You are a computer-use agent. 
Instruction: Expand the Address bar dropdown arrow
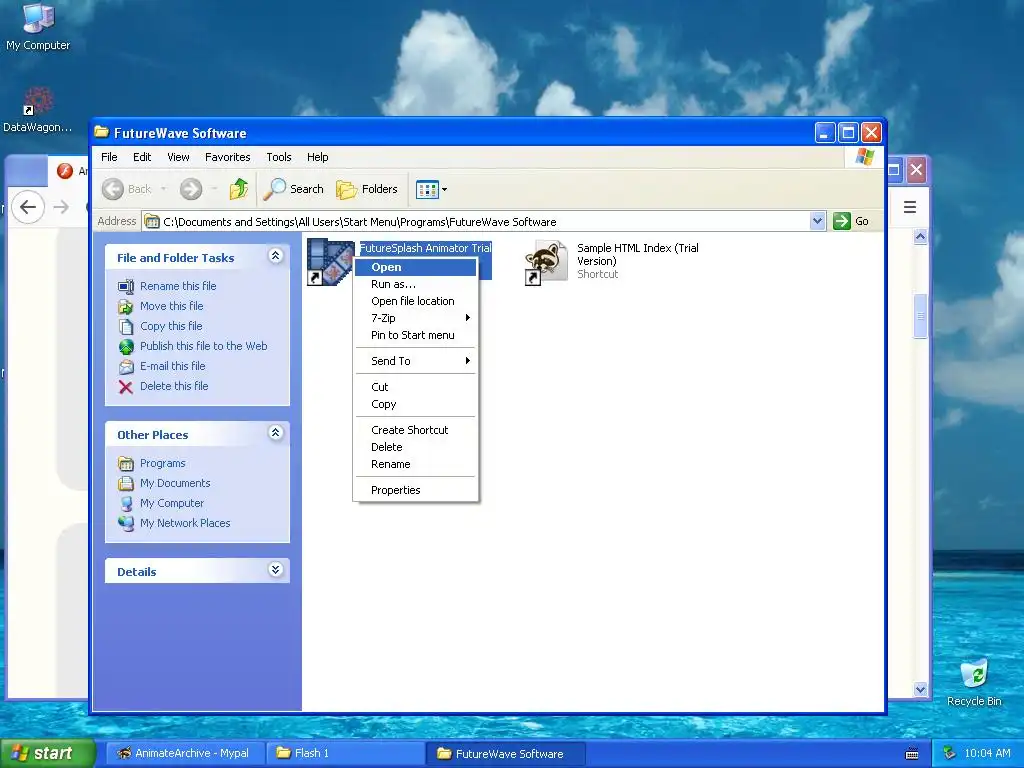pyautogui.click(x=817, y=221)
